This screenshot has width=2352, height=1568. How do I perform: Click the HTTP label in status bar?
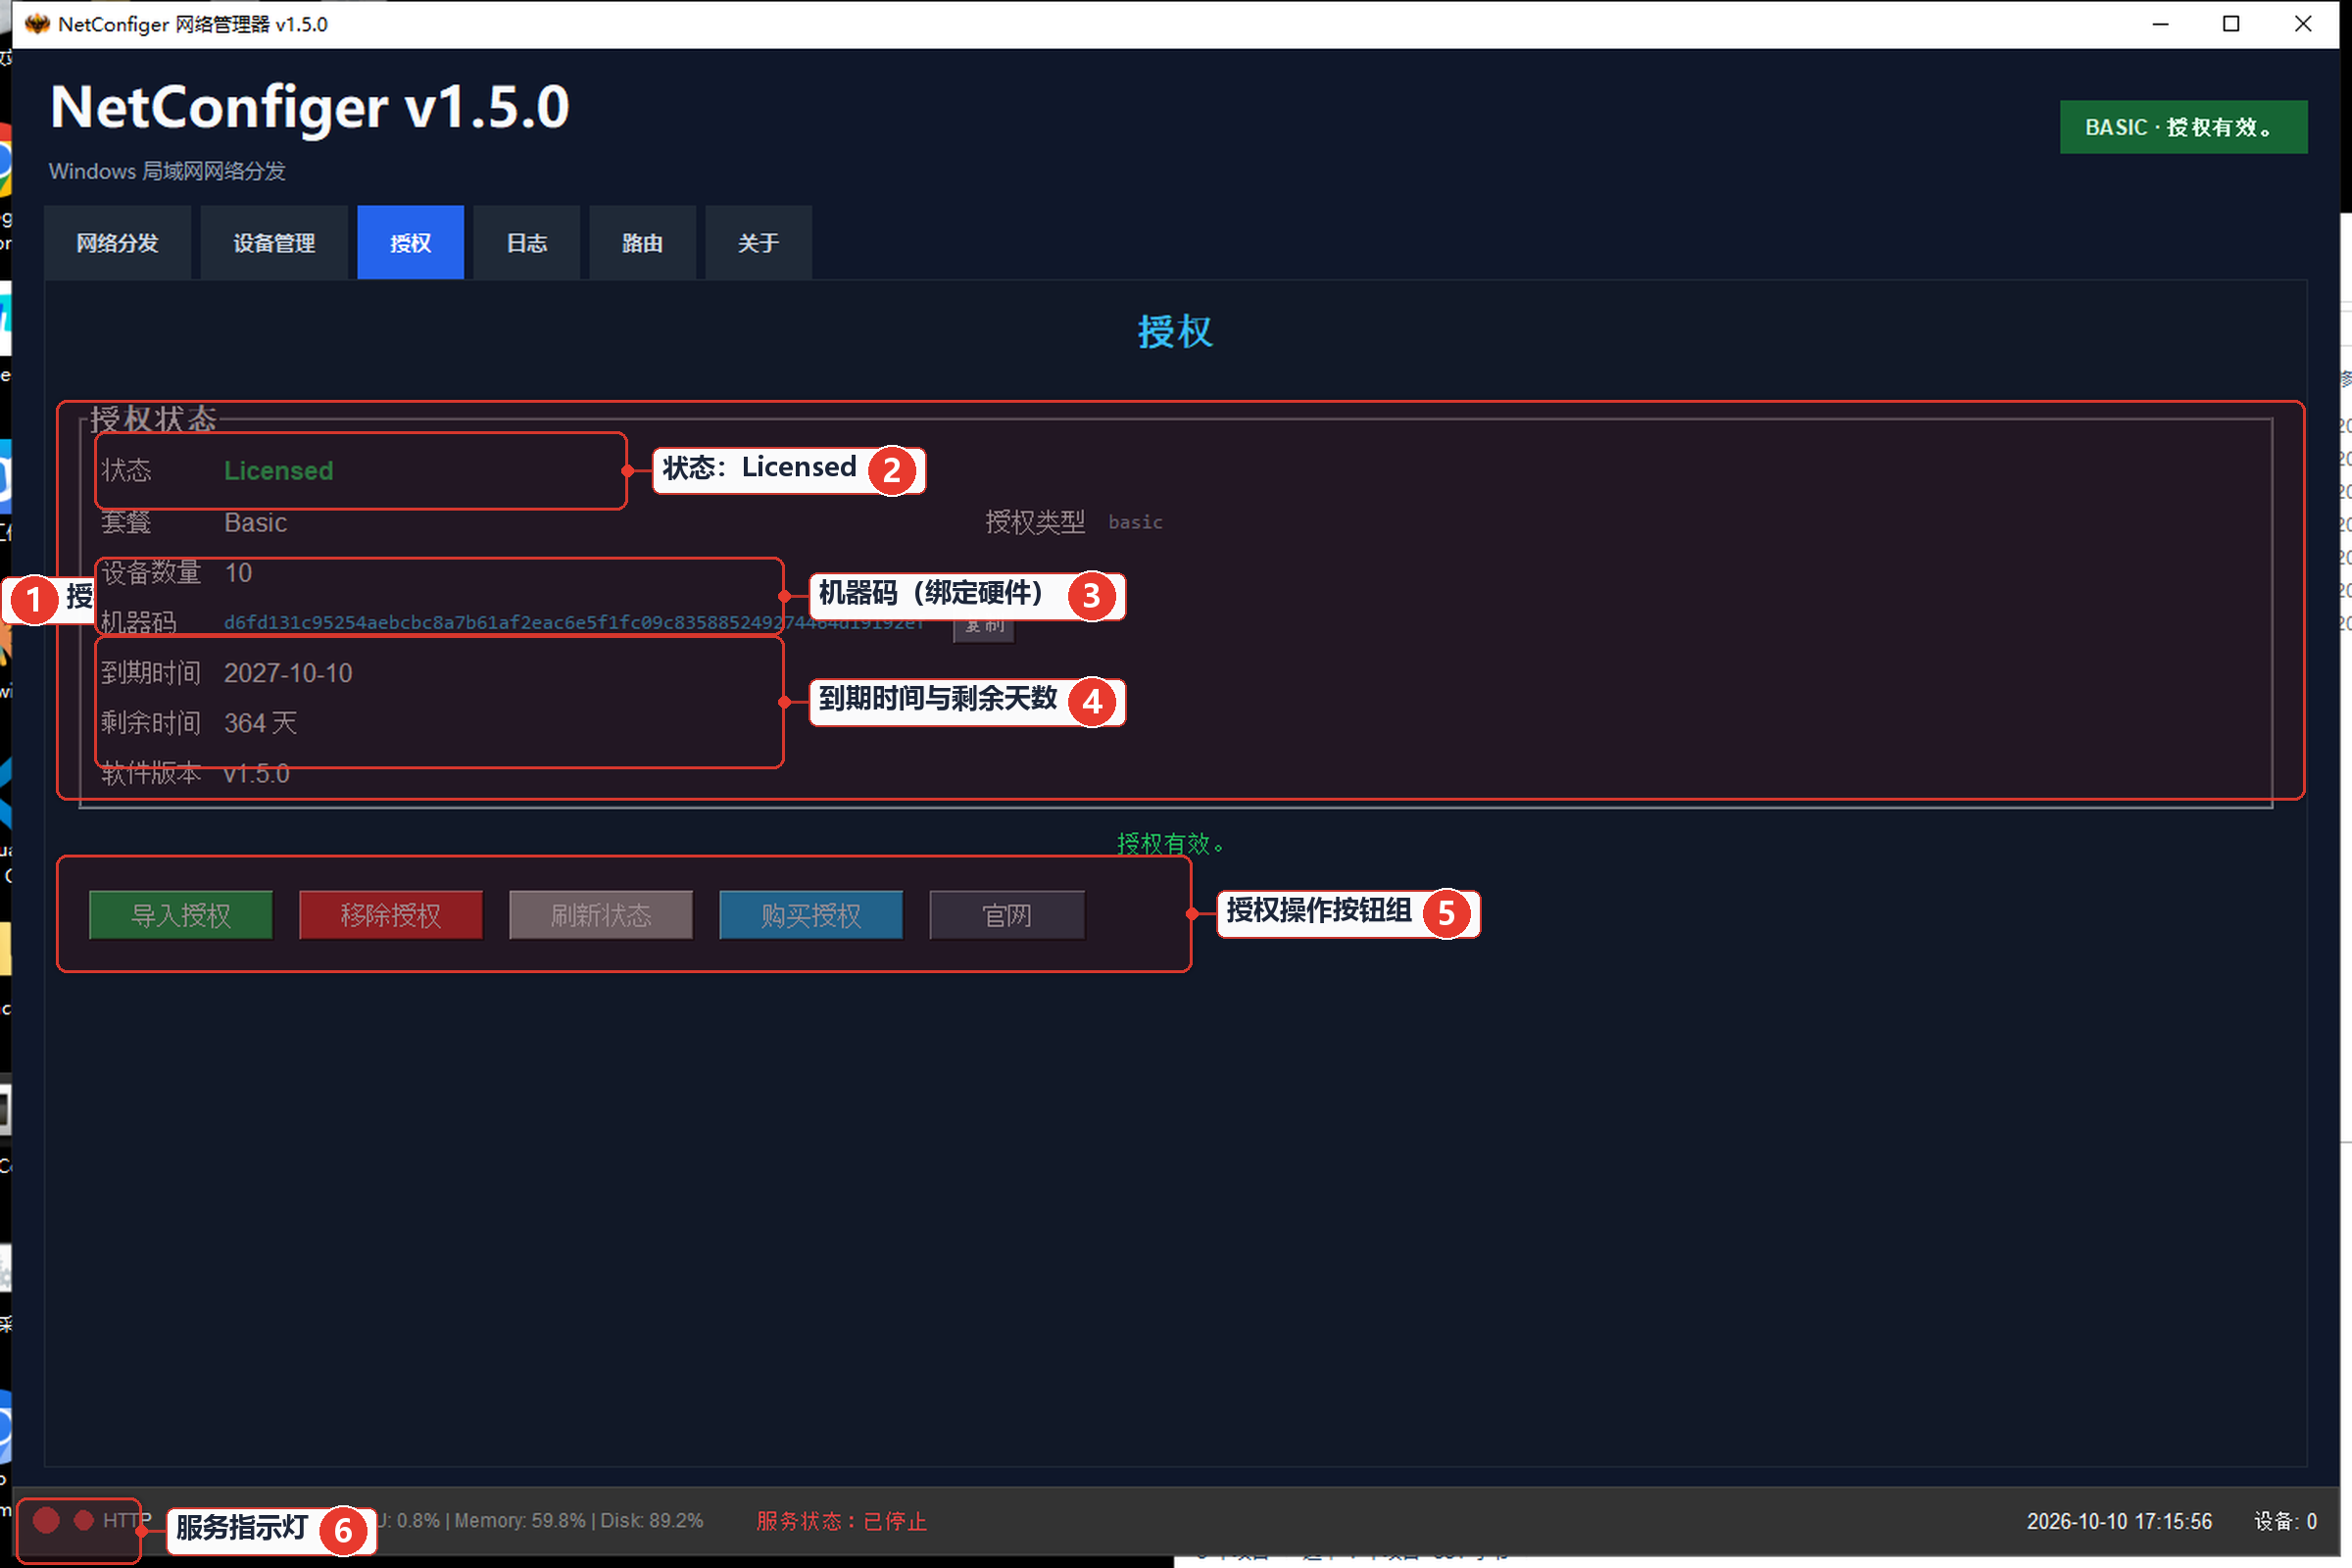click(126, 1520)
